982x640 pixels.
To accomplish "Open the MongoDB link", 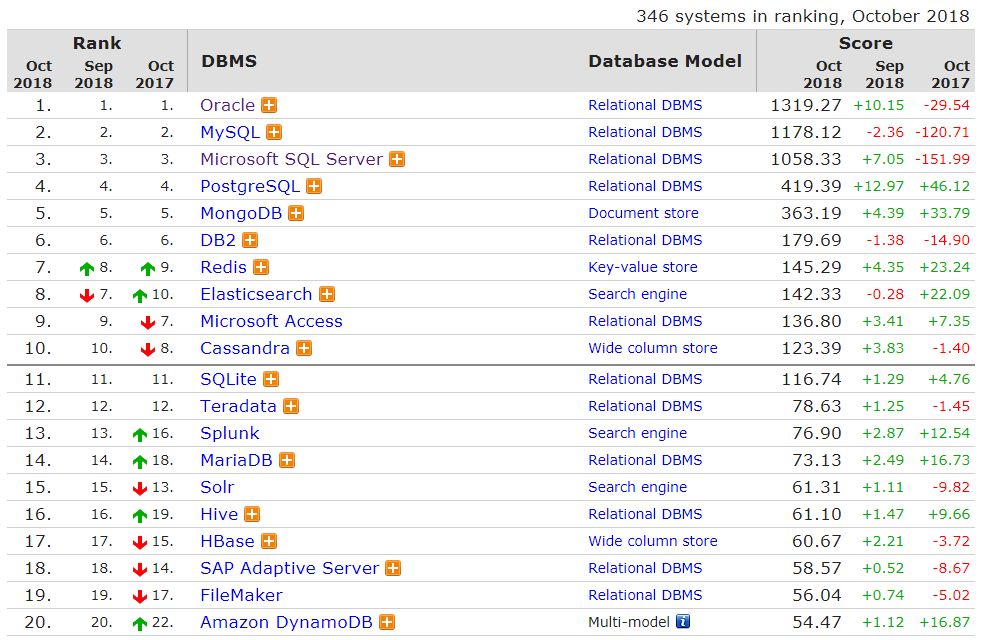I will pyautogui.click(x=241, y=213).
